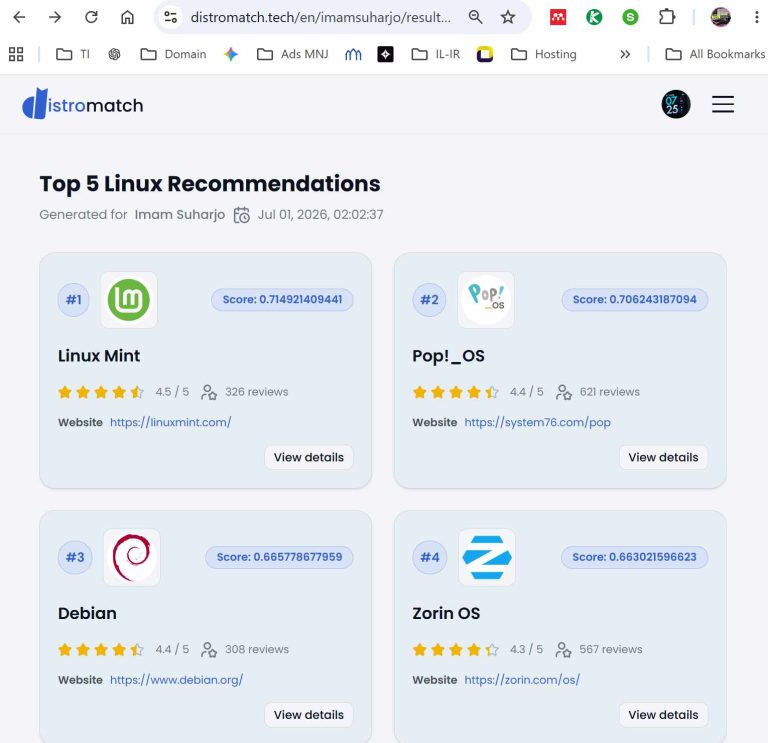
Task: Click the Linux Mint logo thumbnail
Action: [x=129, y=300]
